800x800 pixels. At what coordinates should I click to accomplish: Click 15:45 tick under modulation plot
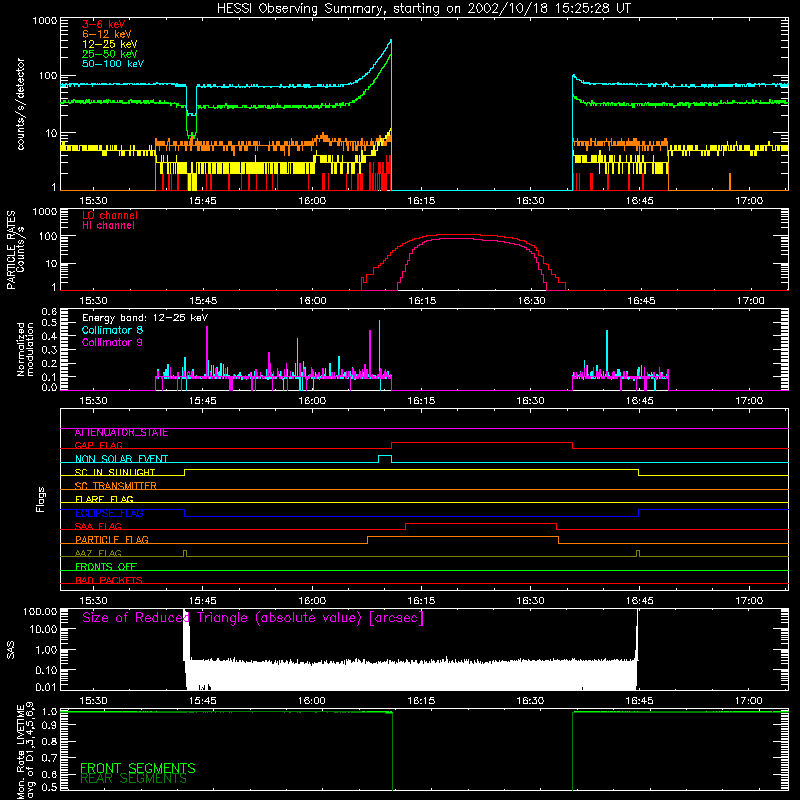click(203, 401)
